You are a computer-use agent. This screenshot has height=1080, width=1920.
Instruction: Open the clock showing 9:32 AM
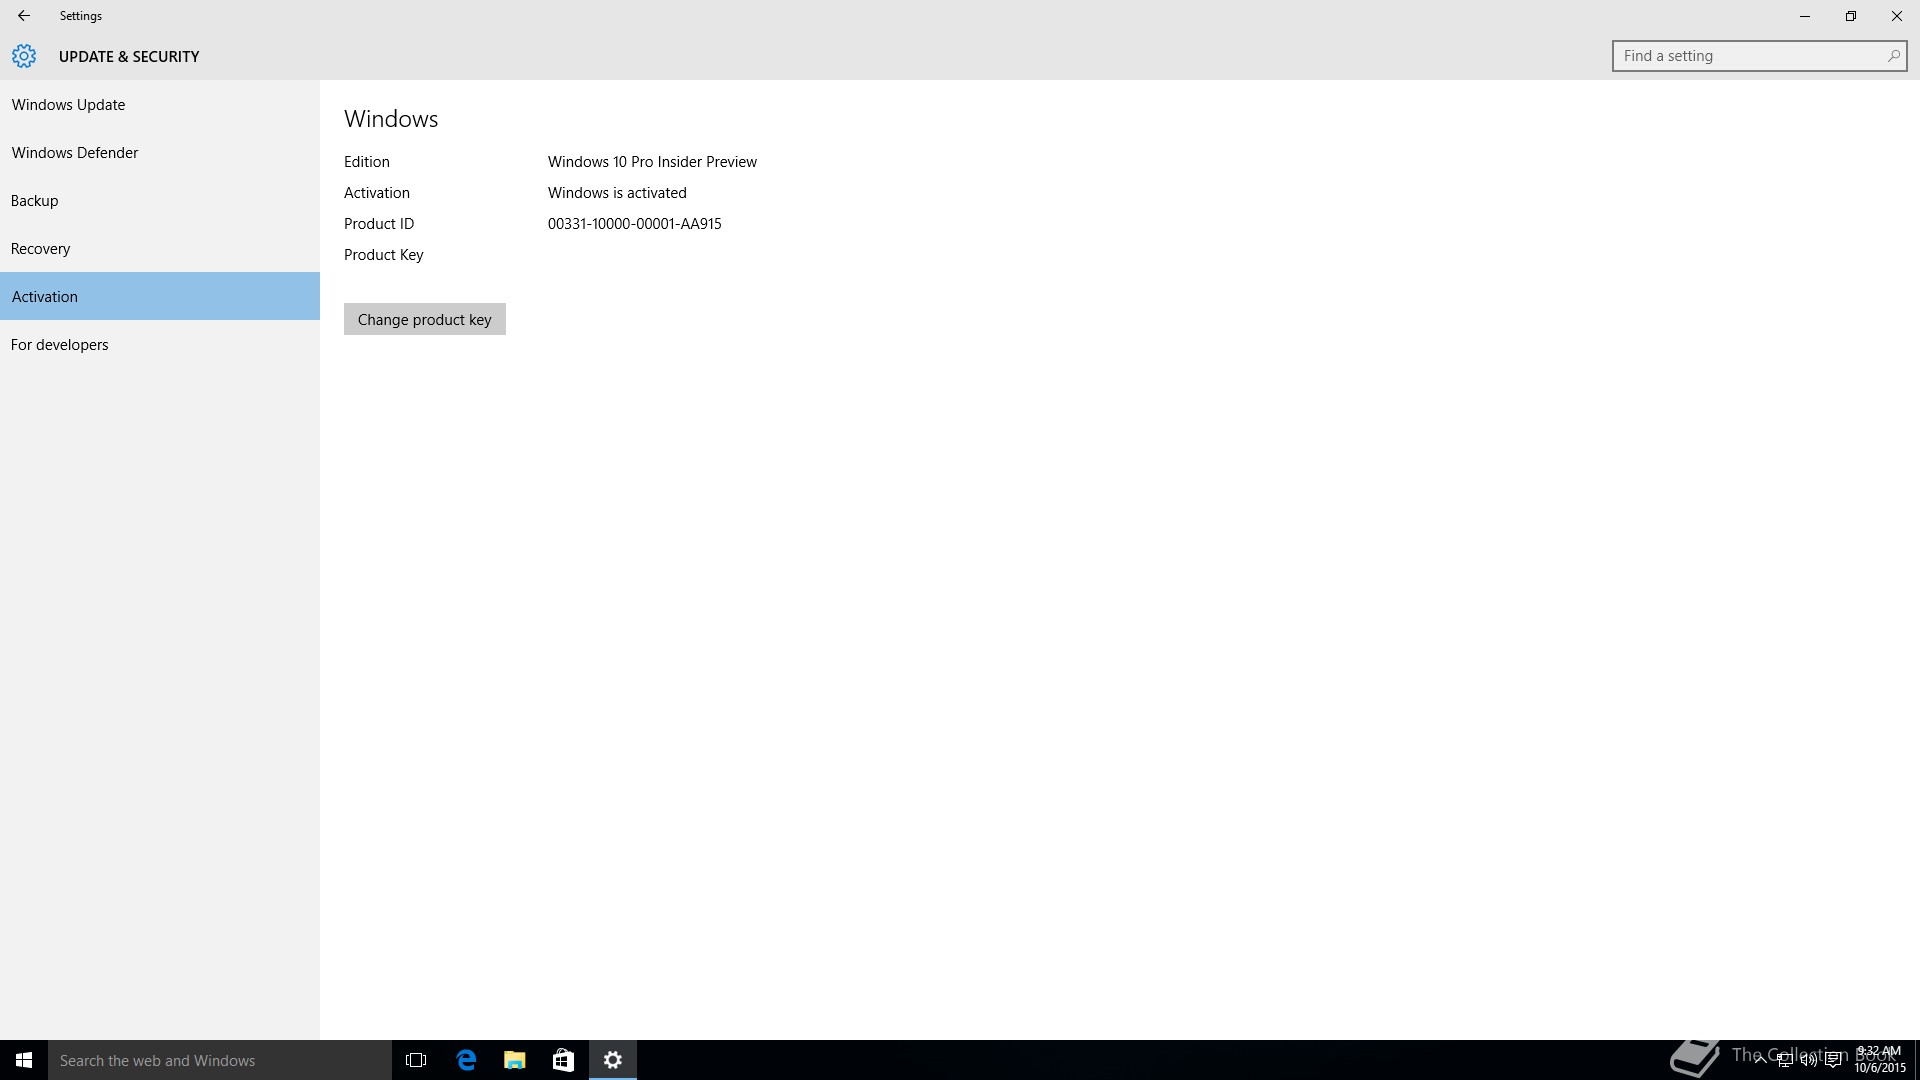[x=1879, y=1060]
